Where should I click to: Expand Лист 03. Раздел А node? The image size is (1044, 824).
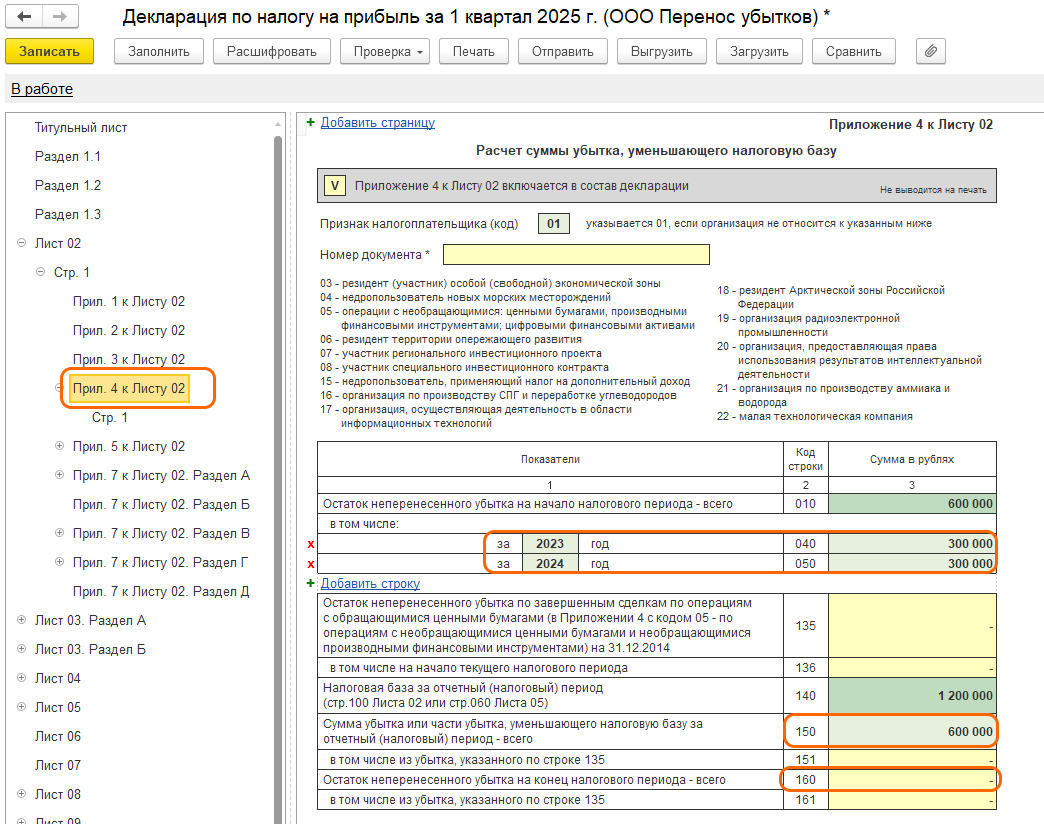point(22,620)
